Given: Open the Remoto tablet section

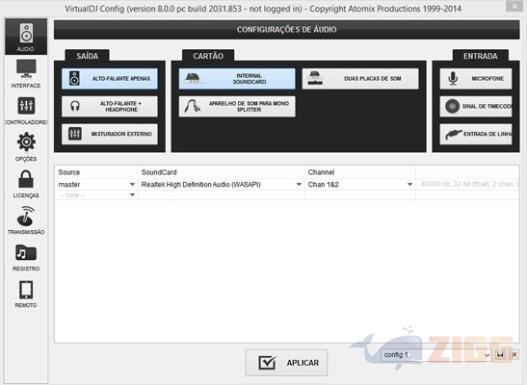Looking at the screenshot, I should pyautogui.click(x=26, y=294).
